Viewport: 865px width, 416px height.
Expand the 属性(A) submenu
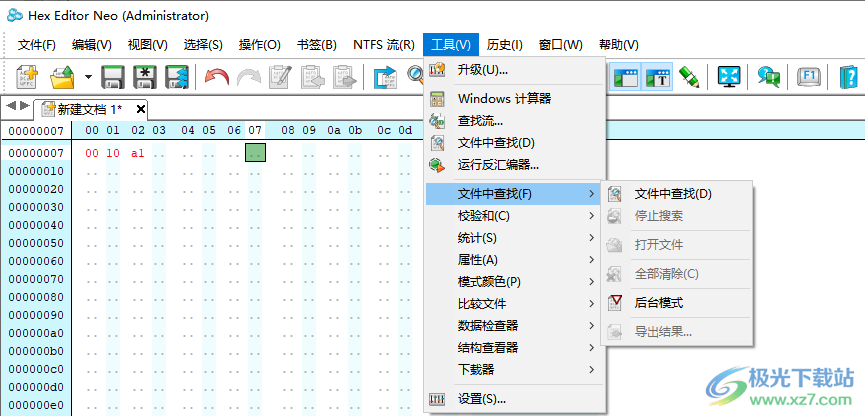click(x=512, y=259)
